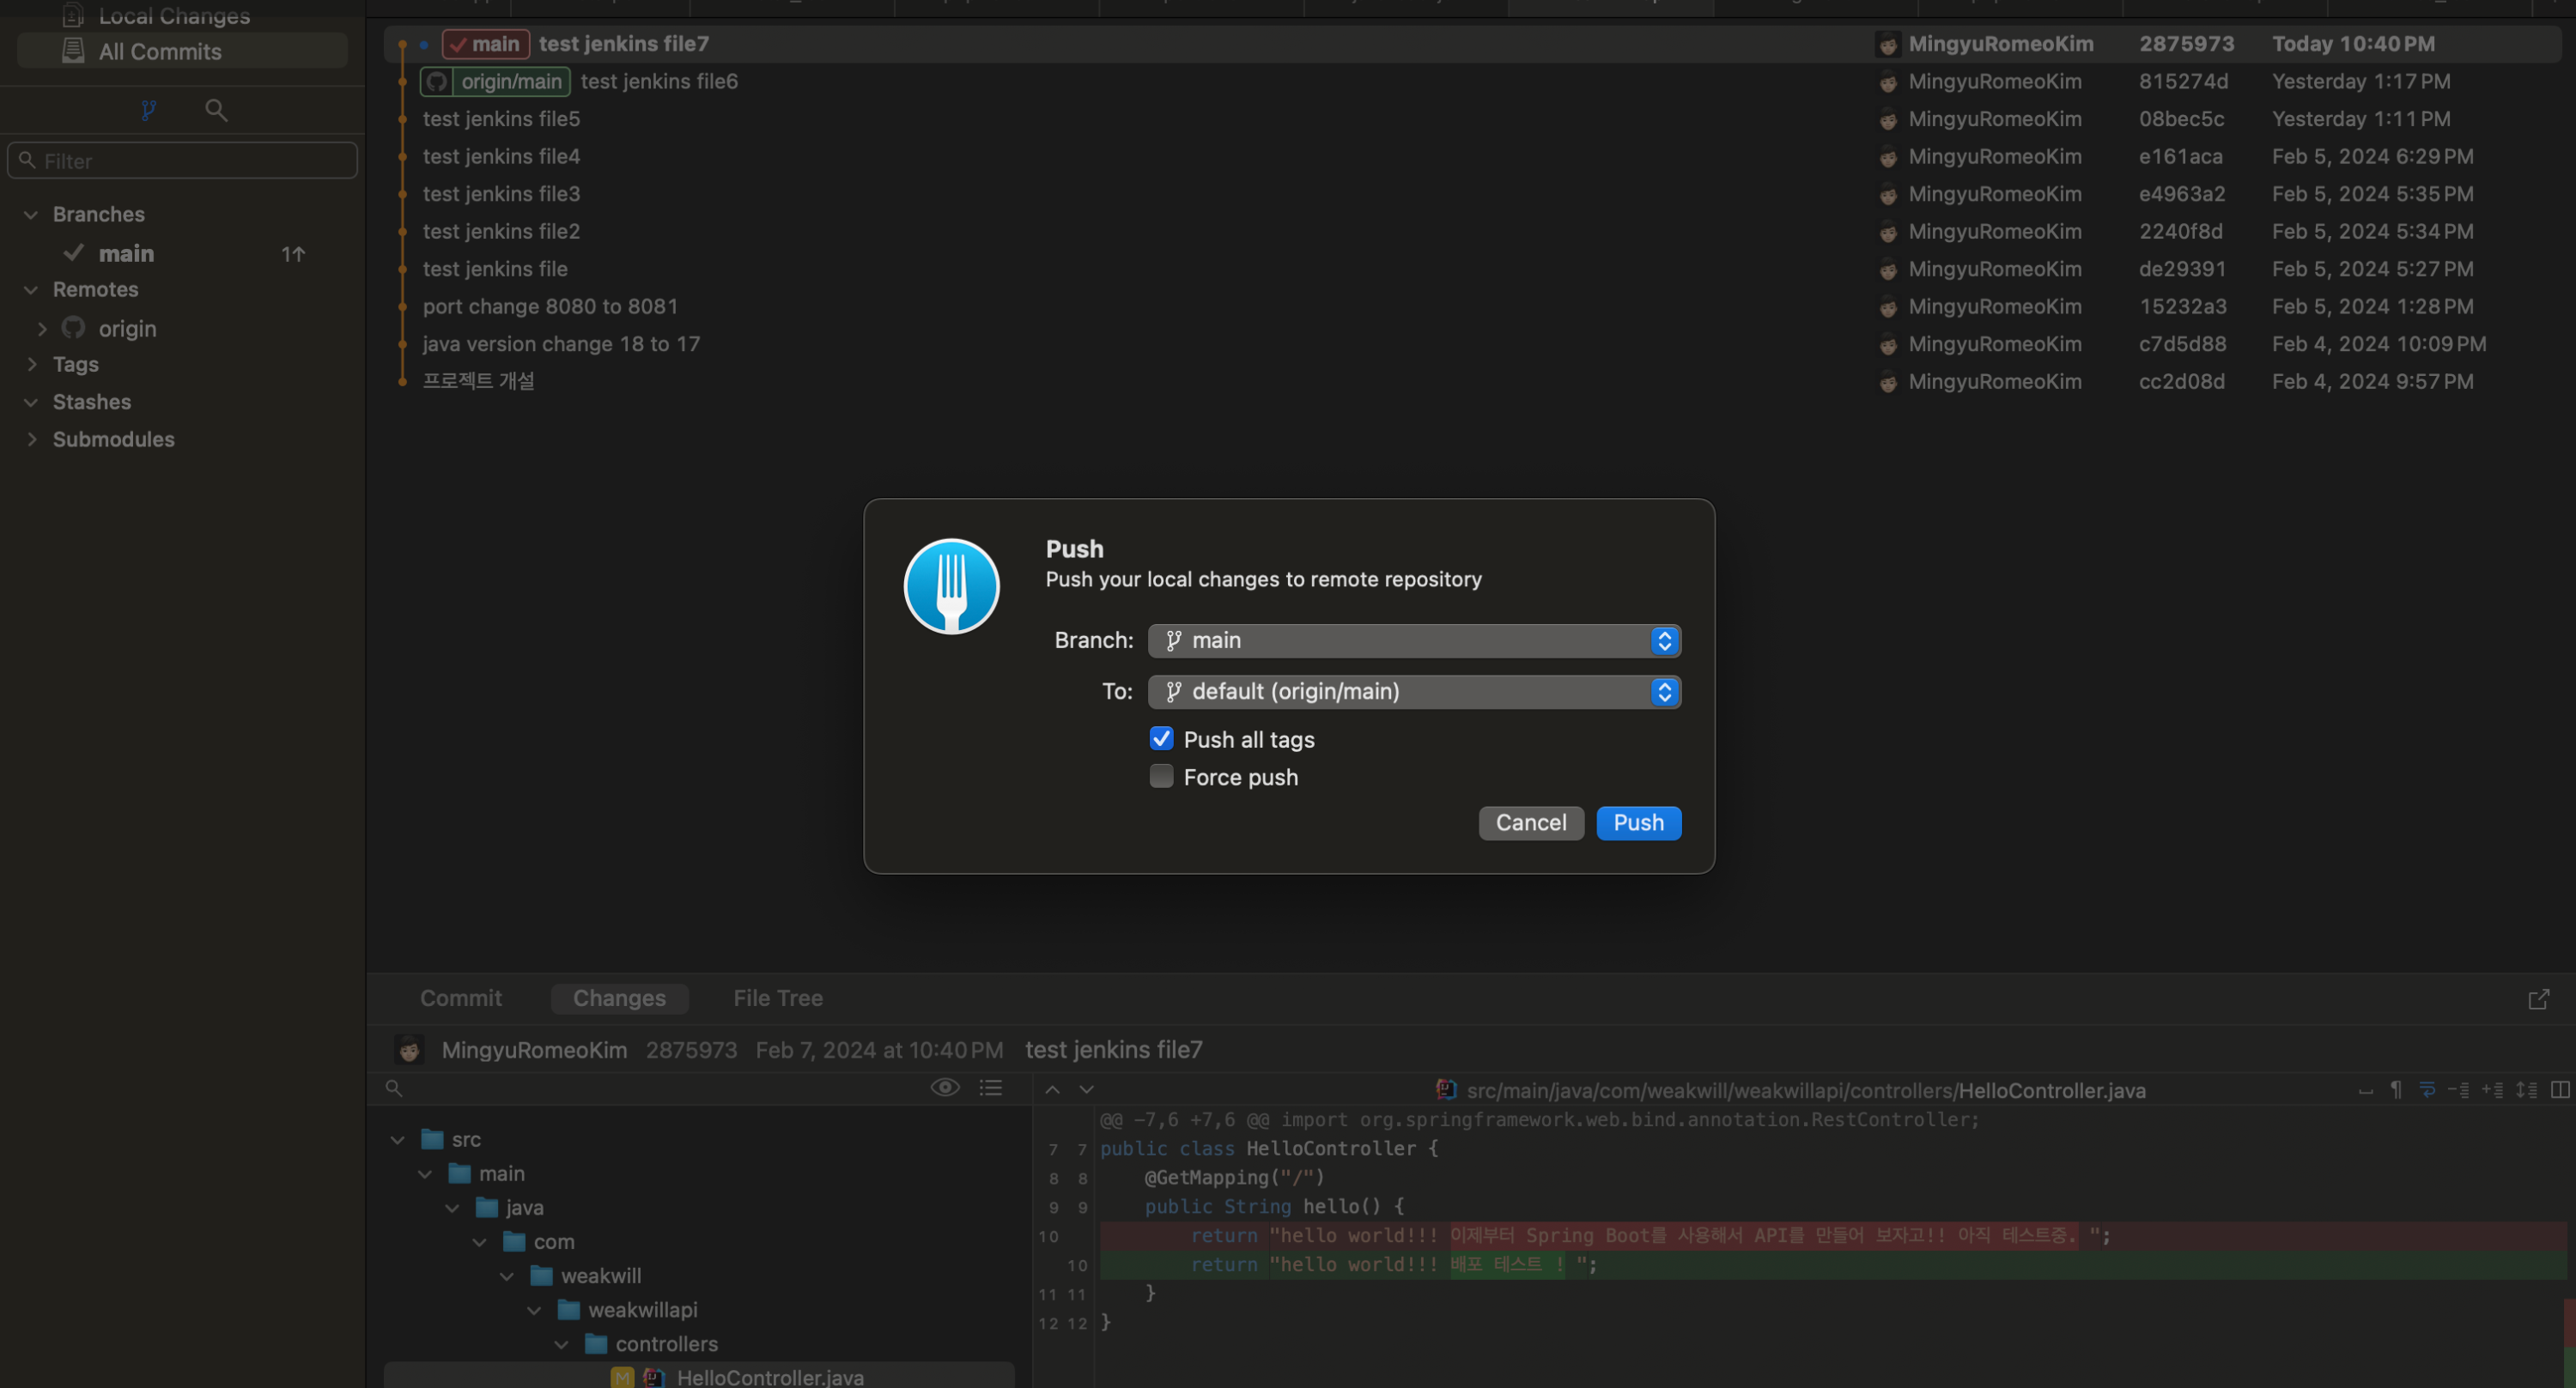The width and height of the screenshot is (2576, 1388).
Task: Switch to the Commit tab
Action: (x=460, y=998)
